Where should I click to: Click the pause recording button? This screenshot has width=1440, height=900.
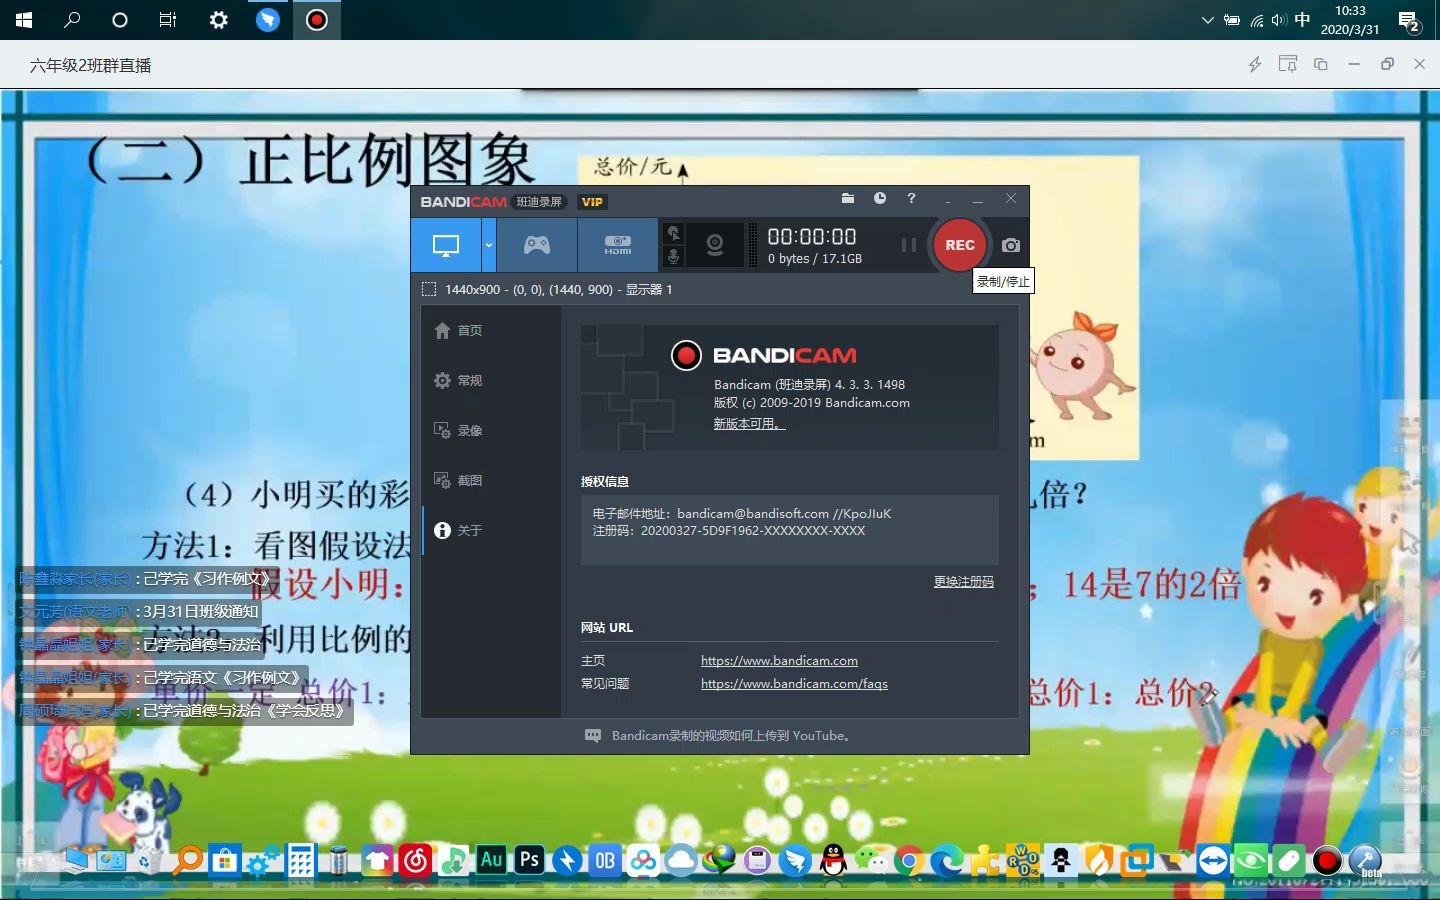pyautogui.click(x=908, y=245)
